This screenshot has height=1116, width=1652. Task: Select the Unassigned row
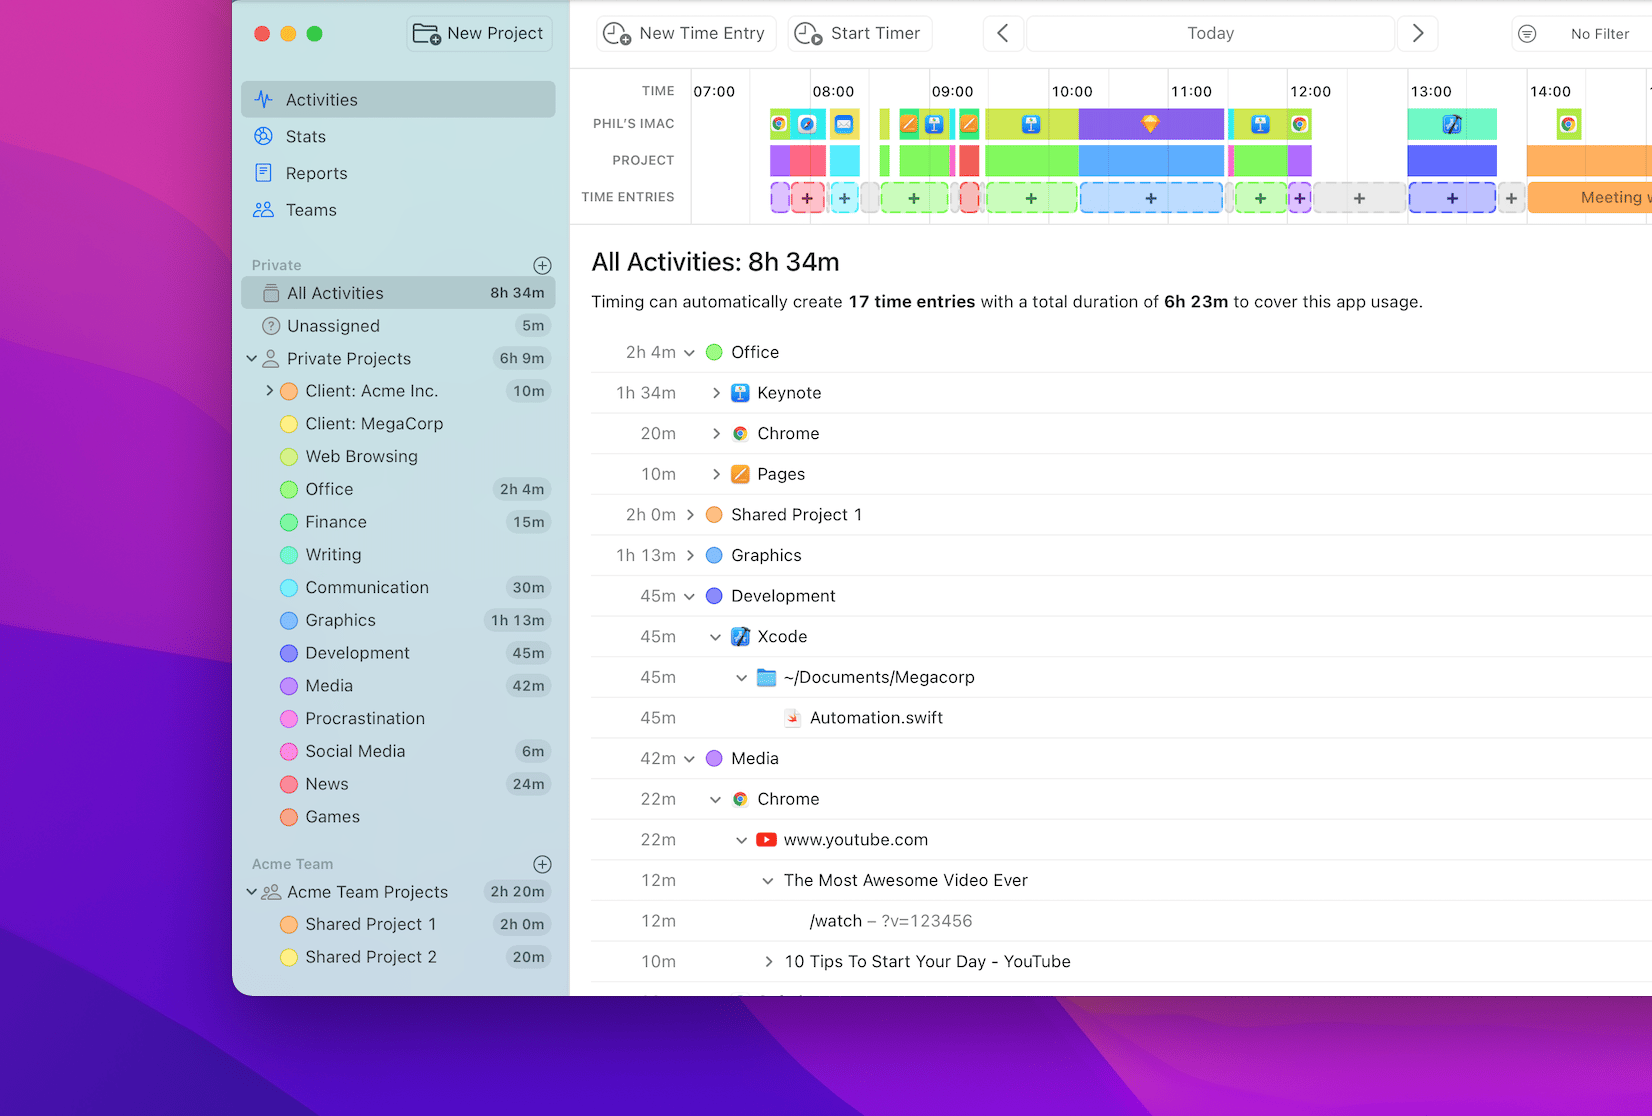click(398, 326)
